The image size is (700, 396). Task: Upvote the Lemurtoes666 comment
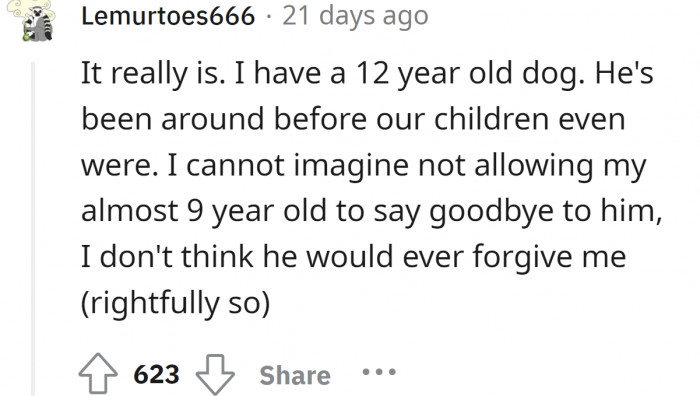point(98,373)
